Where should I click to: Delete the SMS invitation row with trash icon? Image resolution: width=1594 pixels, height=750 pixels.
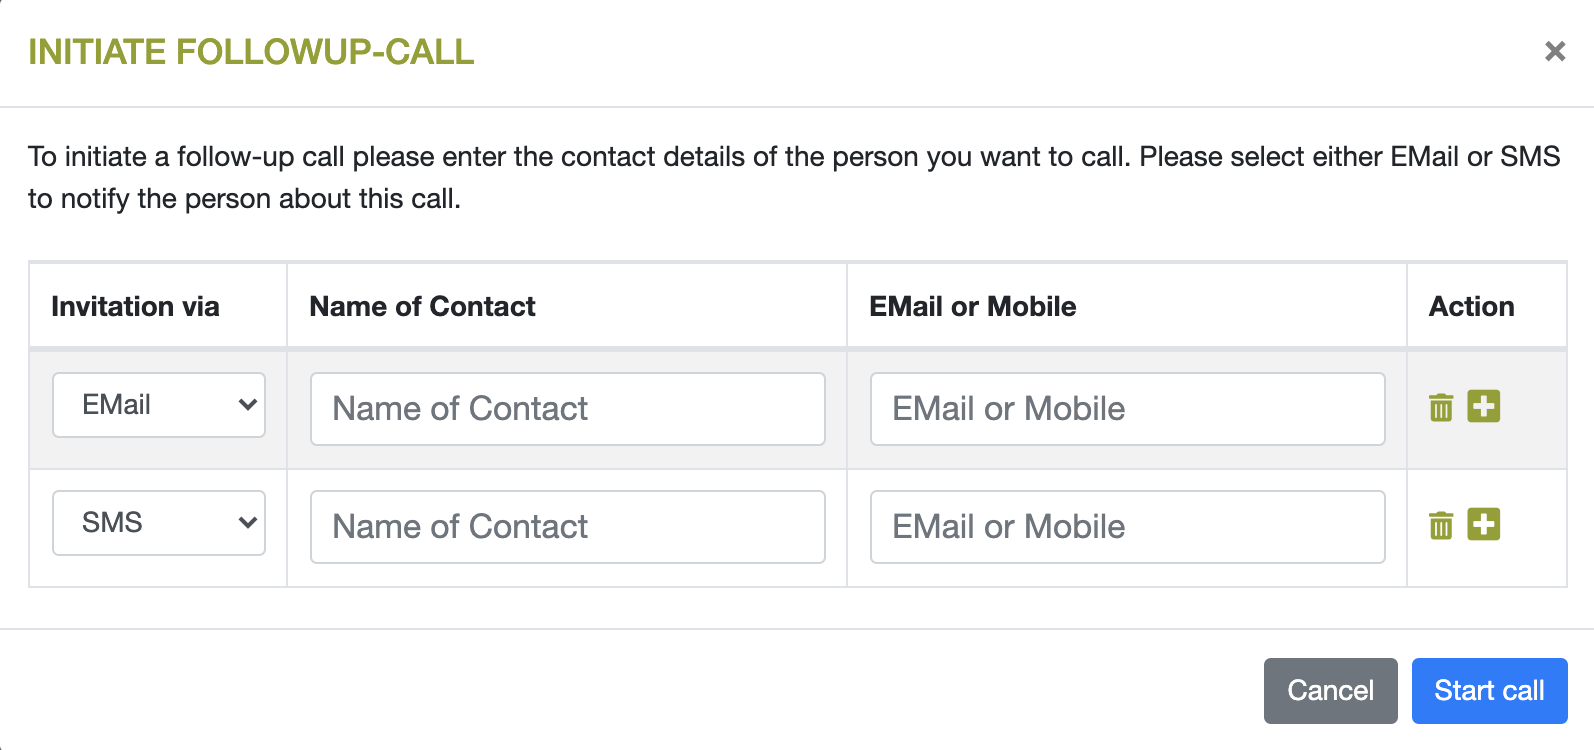coord(1441,525)
